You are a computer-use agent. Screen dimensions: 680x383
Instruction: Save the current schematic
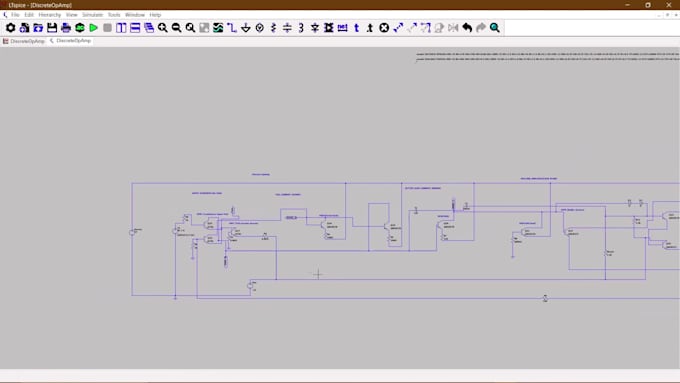tap(52, 28)
